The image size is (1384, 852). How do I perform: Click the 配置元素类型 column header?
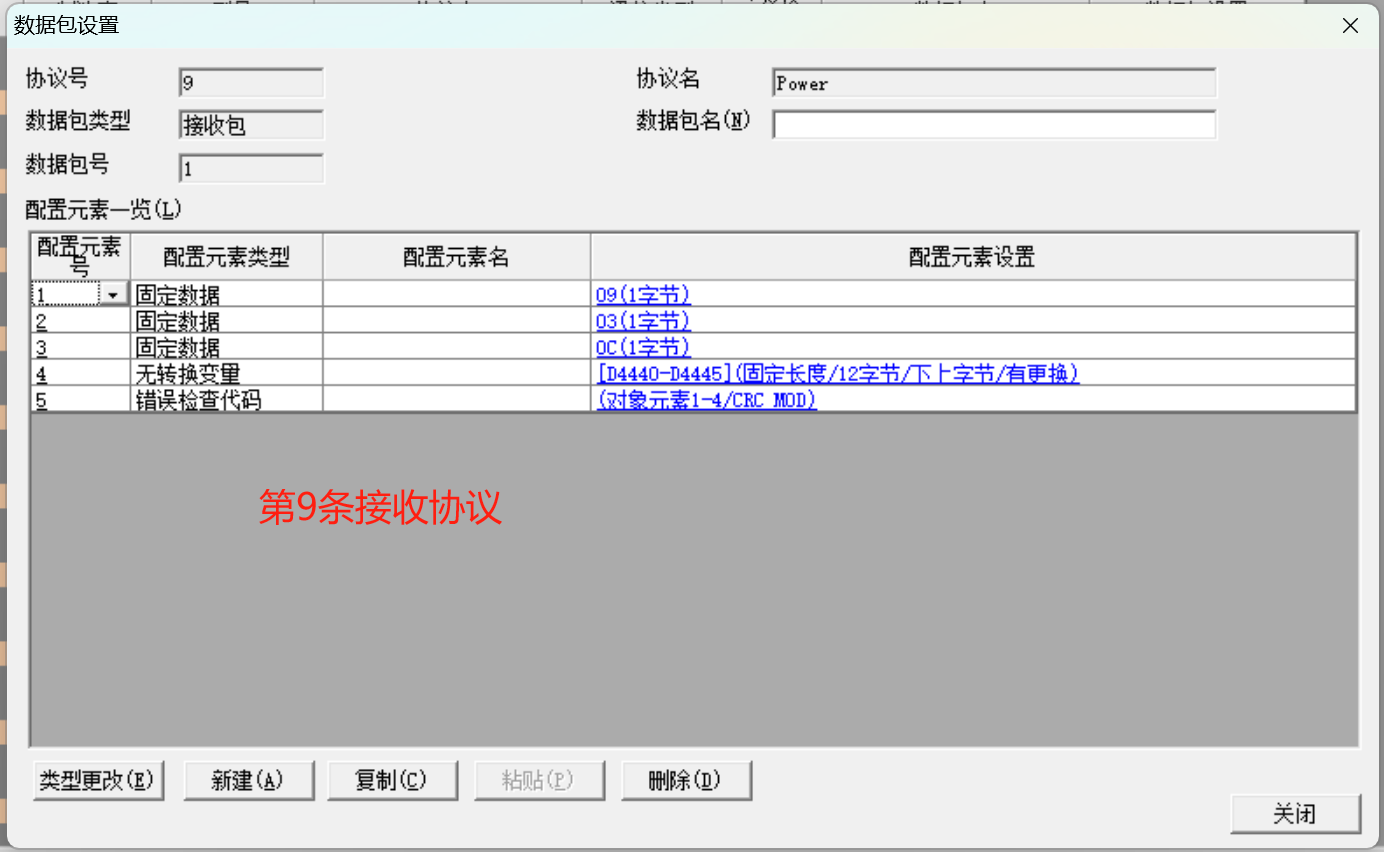227,257
